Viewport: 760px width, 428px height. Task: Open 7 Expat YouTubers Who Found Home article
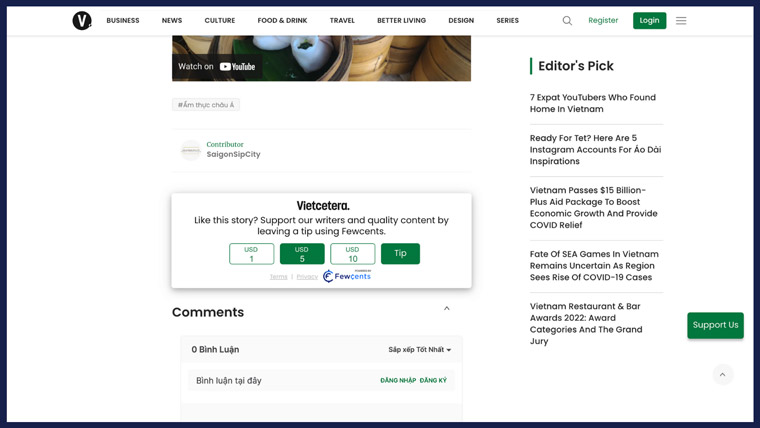tap(593, 103)
